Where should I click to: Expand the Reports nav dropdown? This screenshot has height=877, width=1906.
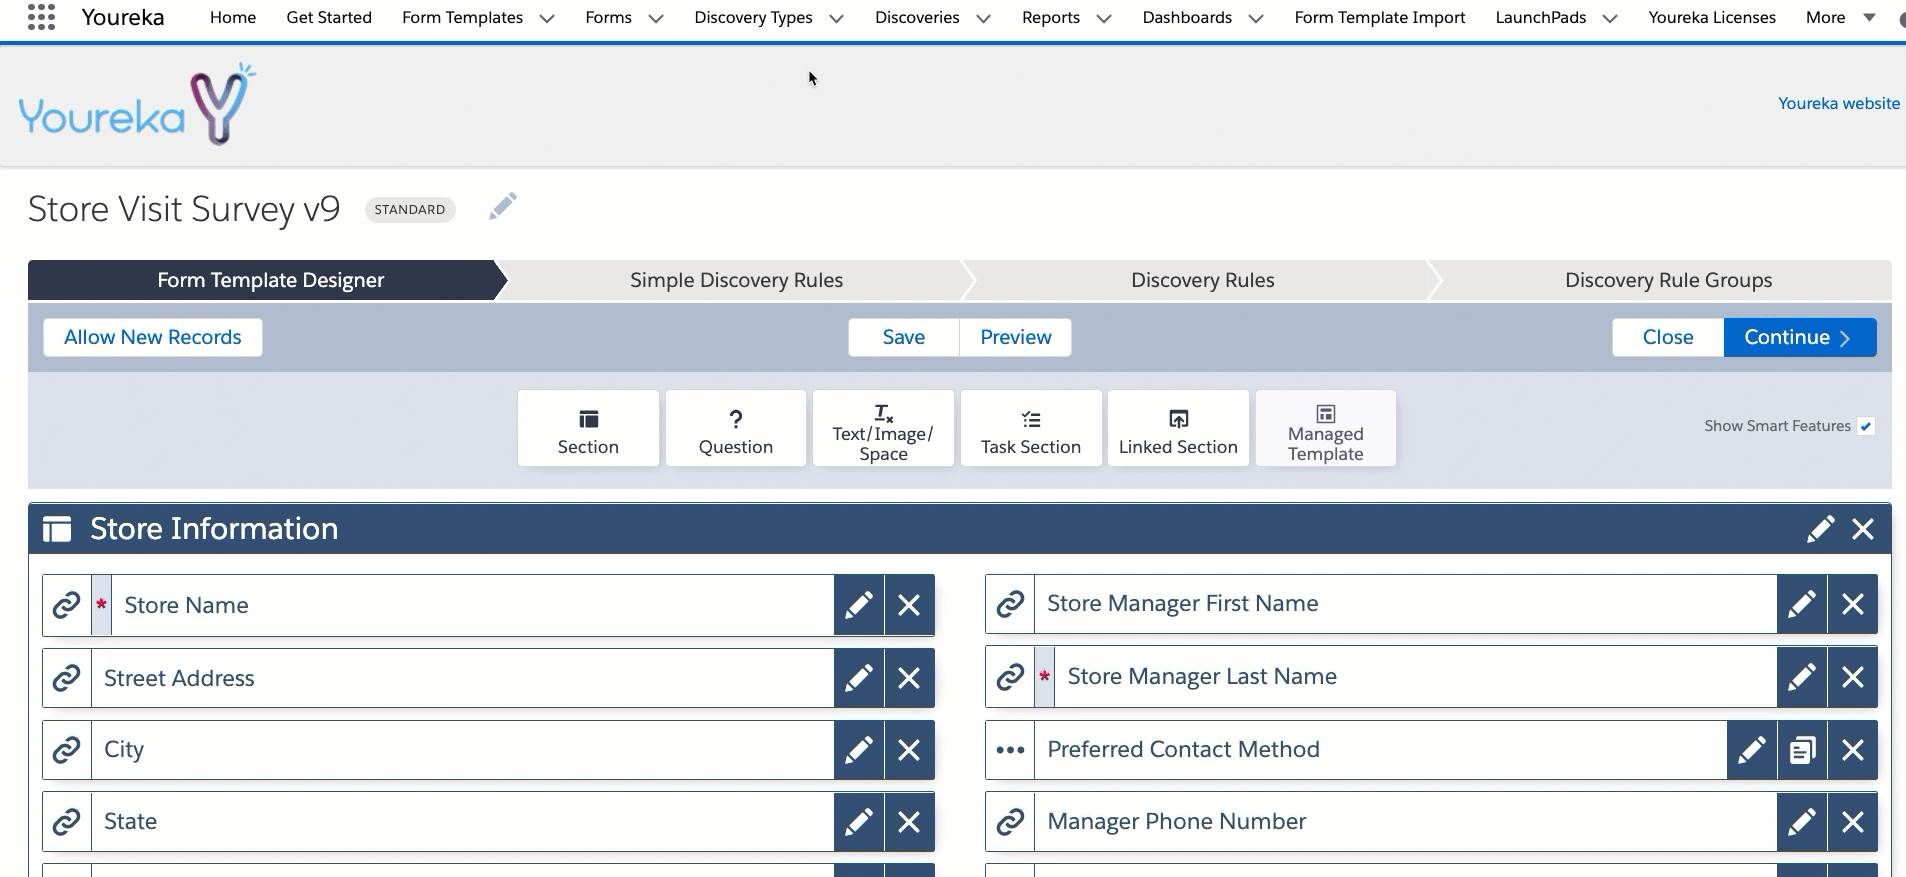(1104, 18)
